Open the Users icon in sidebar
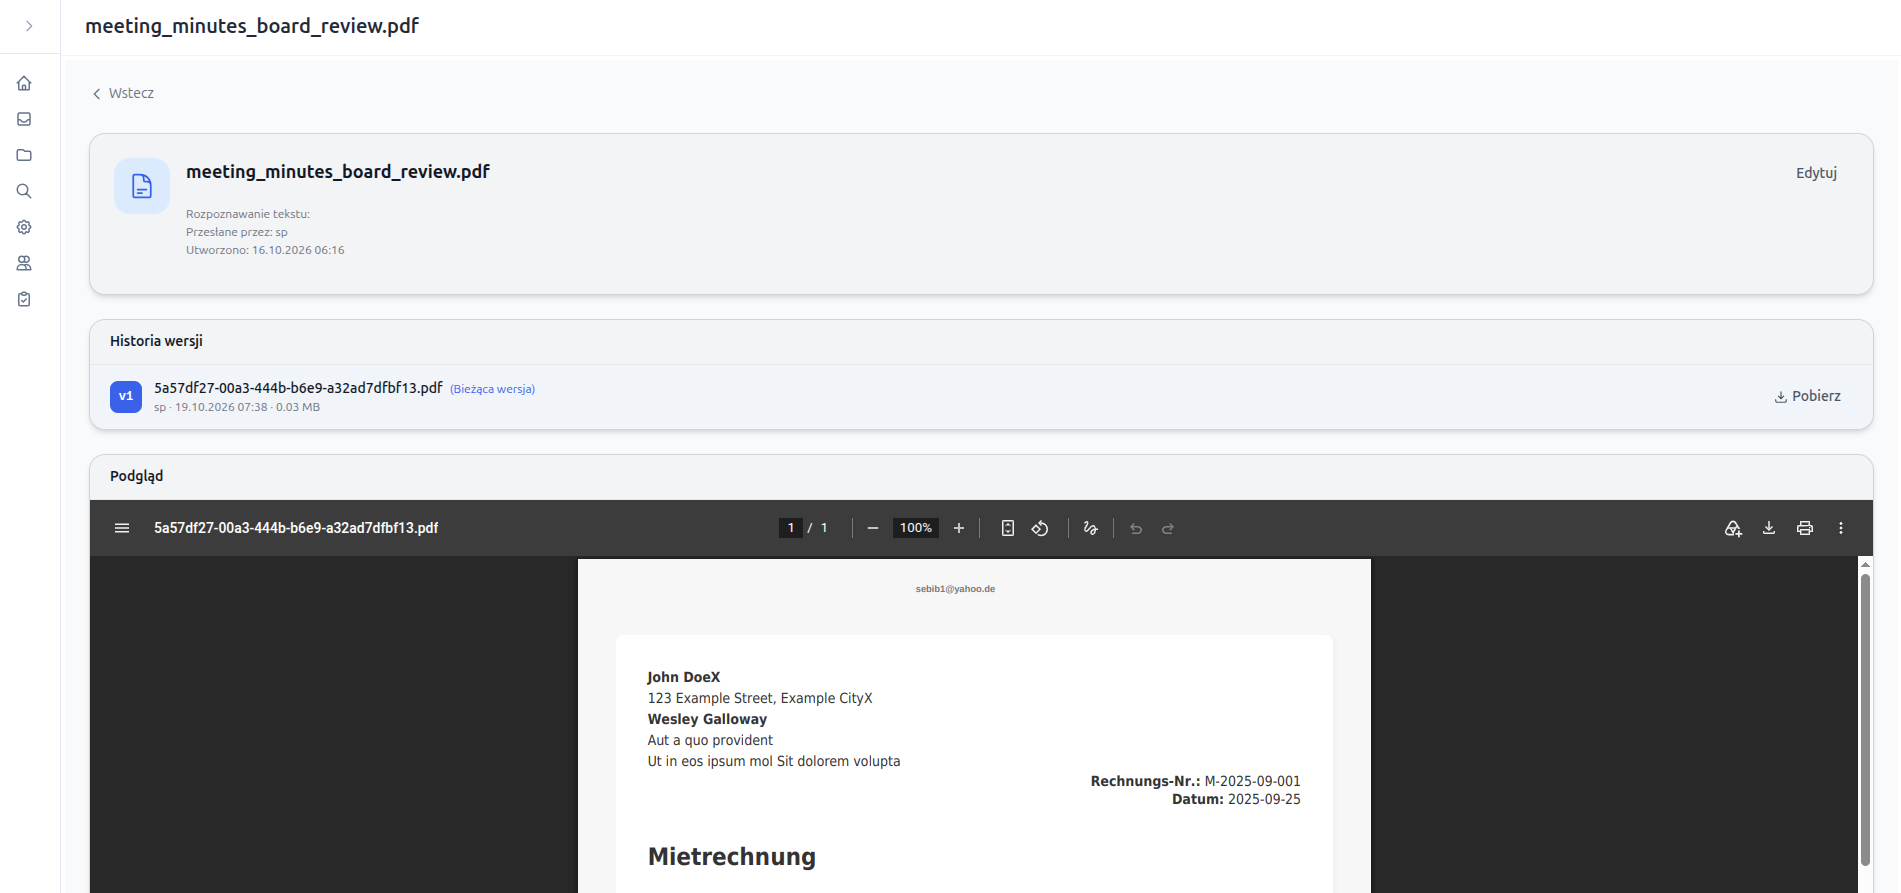Viewport: 1901px width, 893px height. (x=24, y=263)
